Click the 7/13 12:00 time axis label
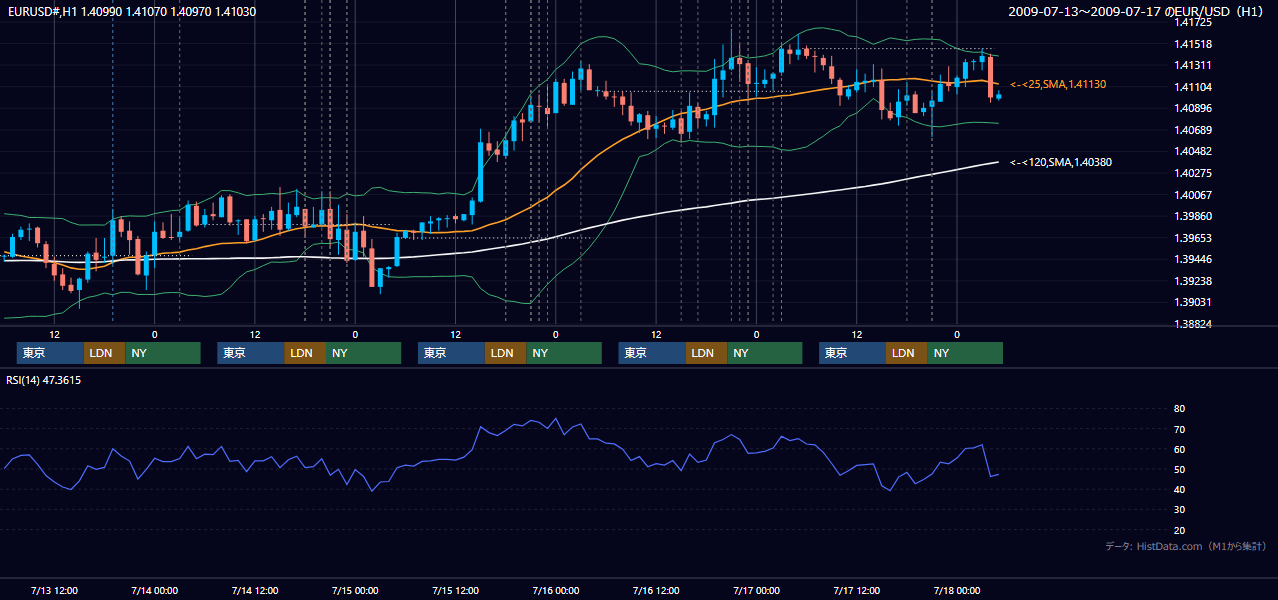1278x600 pixels. (54, 590)
